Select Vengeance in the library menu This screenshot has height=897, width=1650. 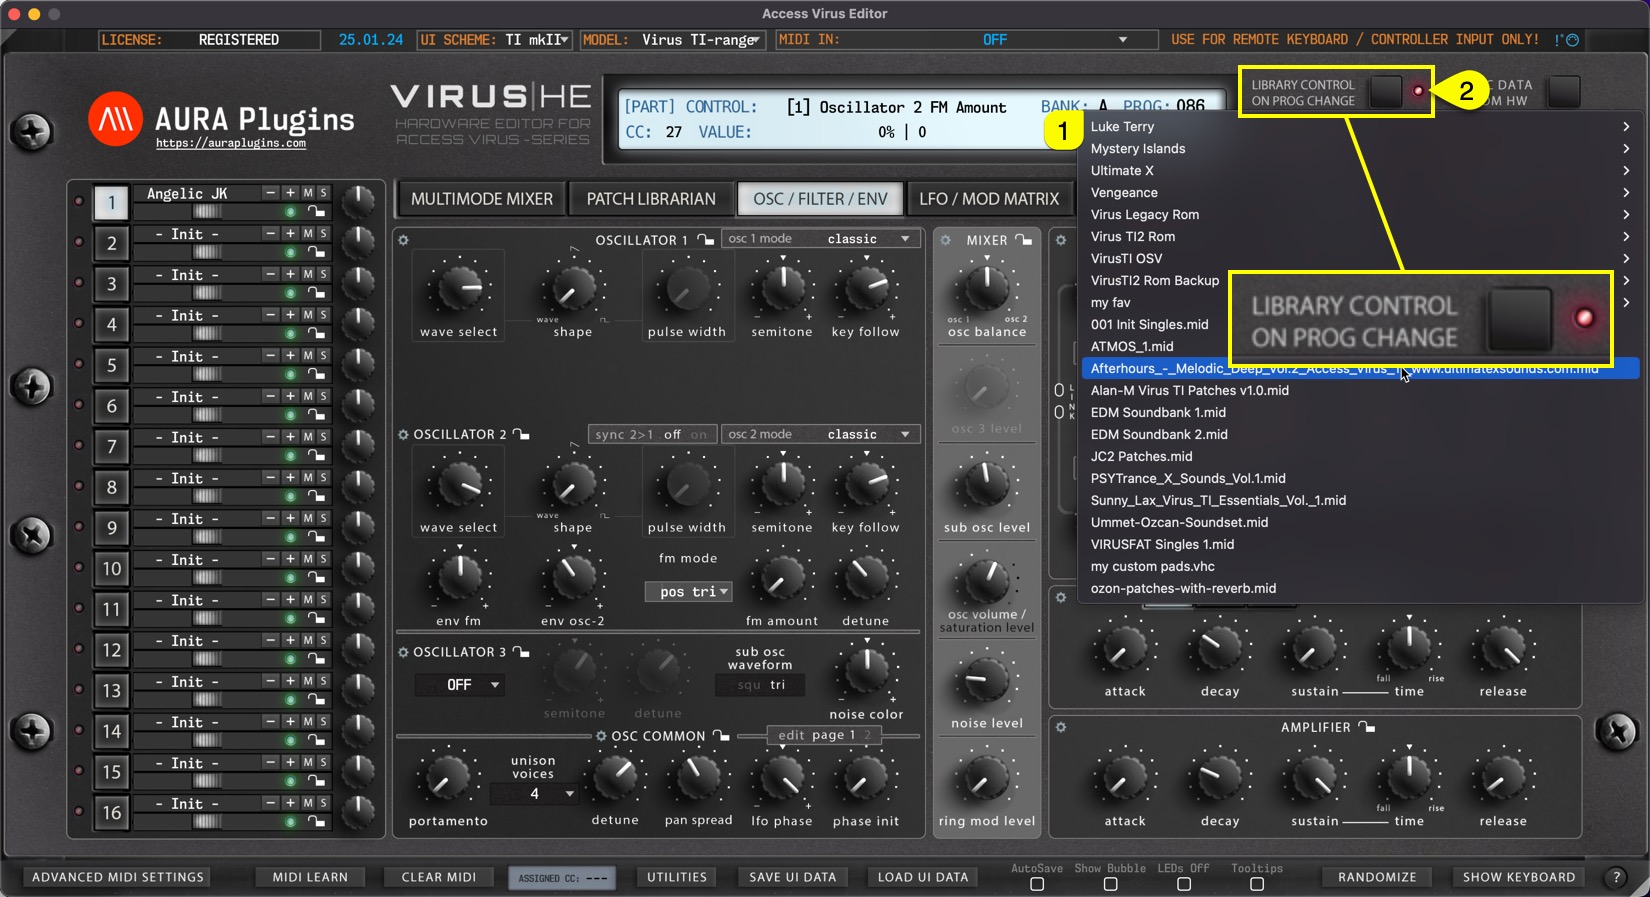pos(1124,193)
